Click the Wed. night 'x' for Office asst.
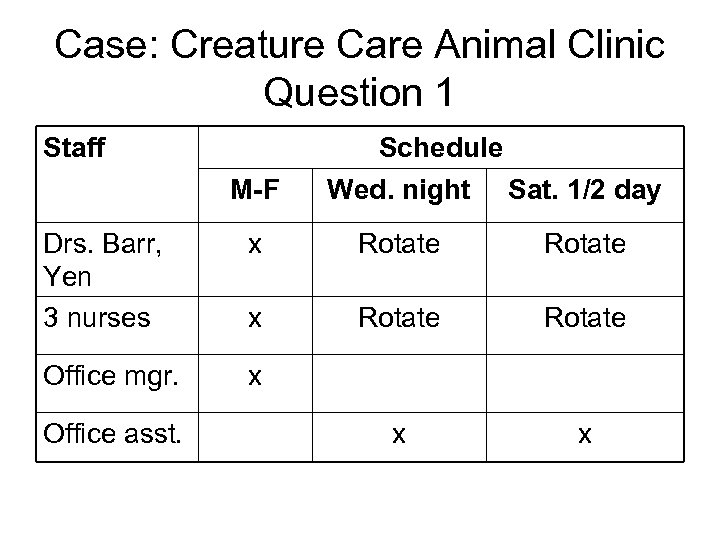 [398, 435]
